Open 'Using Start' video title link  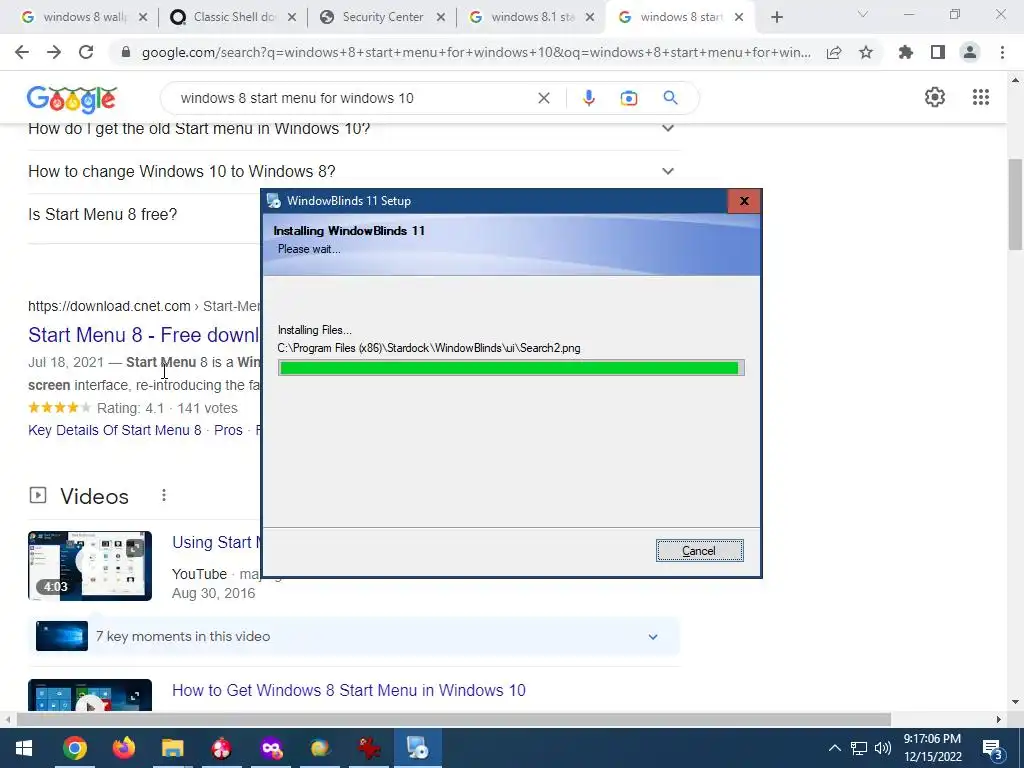click(216, 543)
